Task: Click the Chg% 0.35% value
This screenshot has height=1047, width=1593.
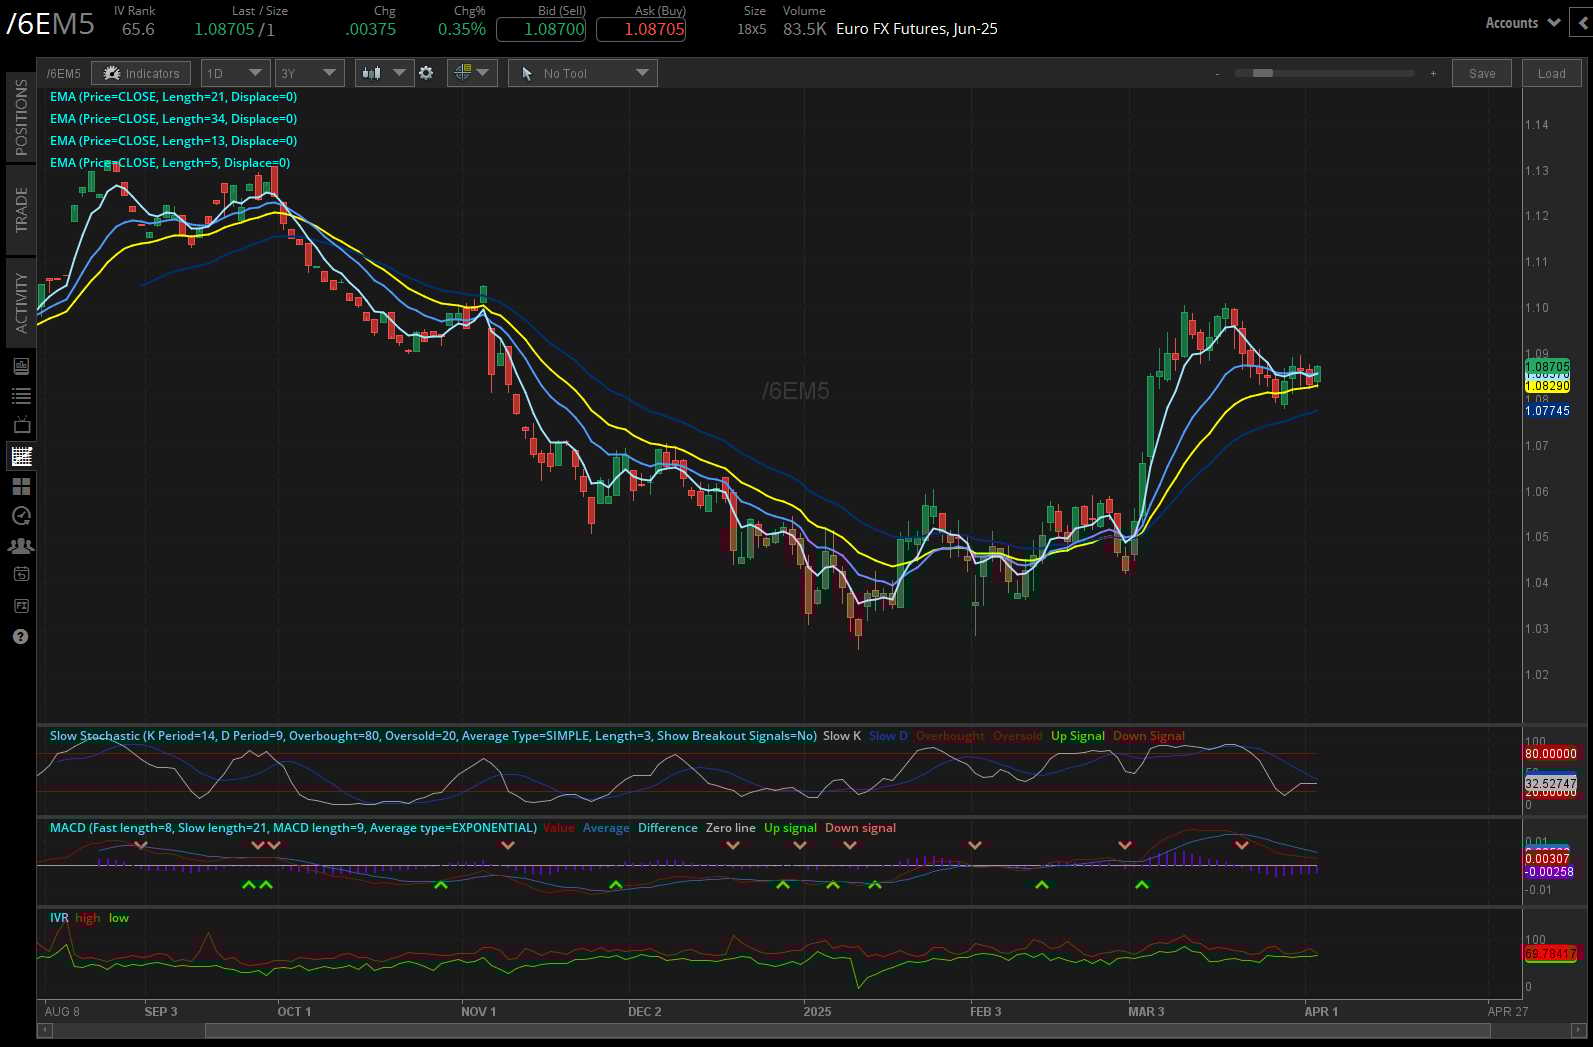Action: point(461,29)
